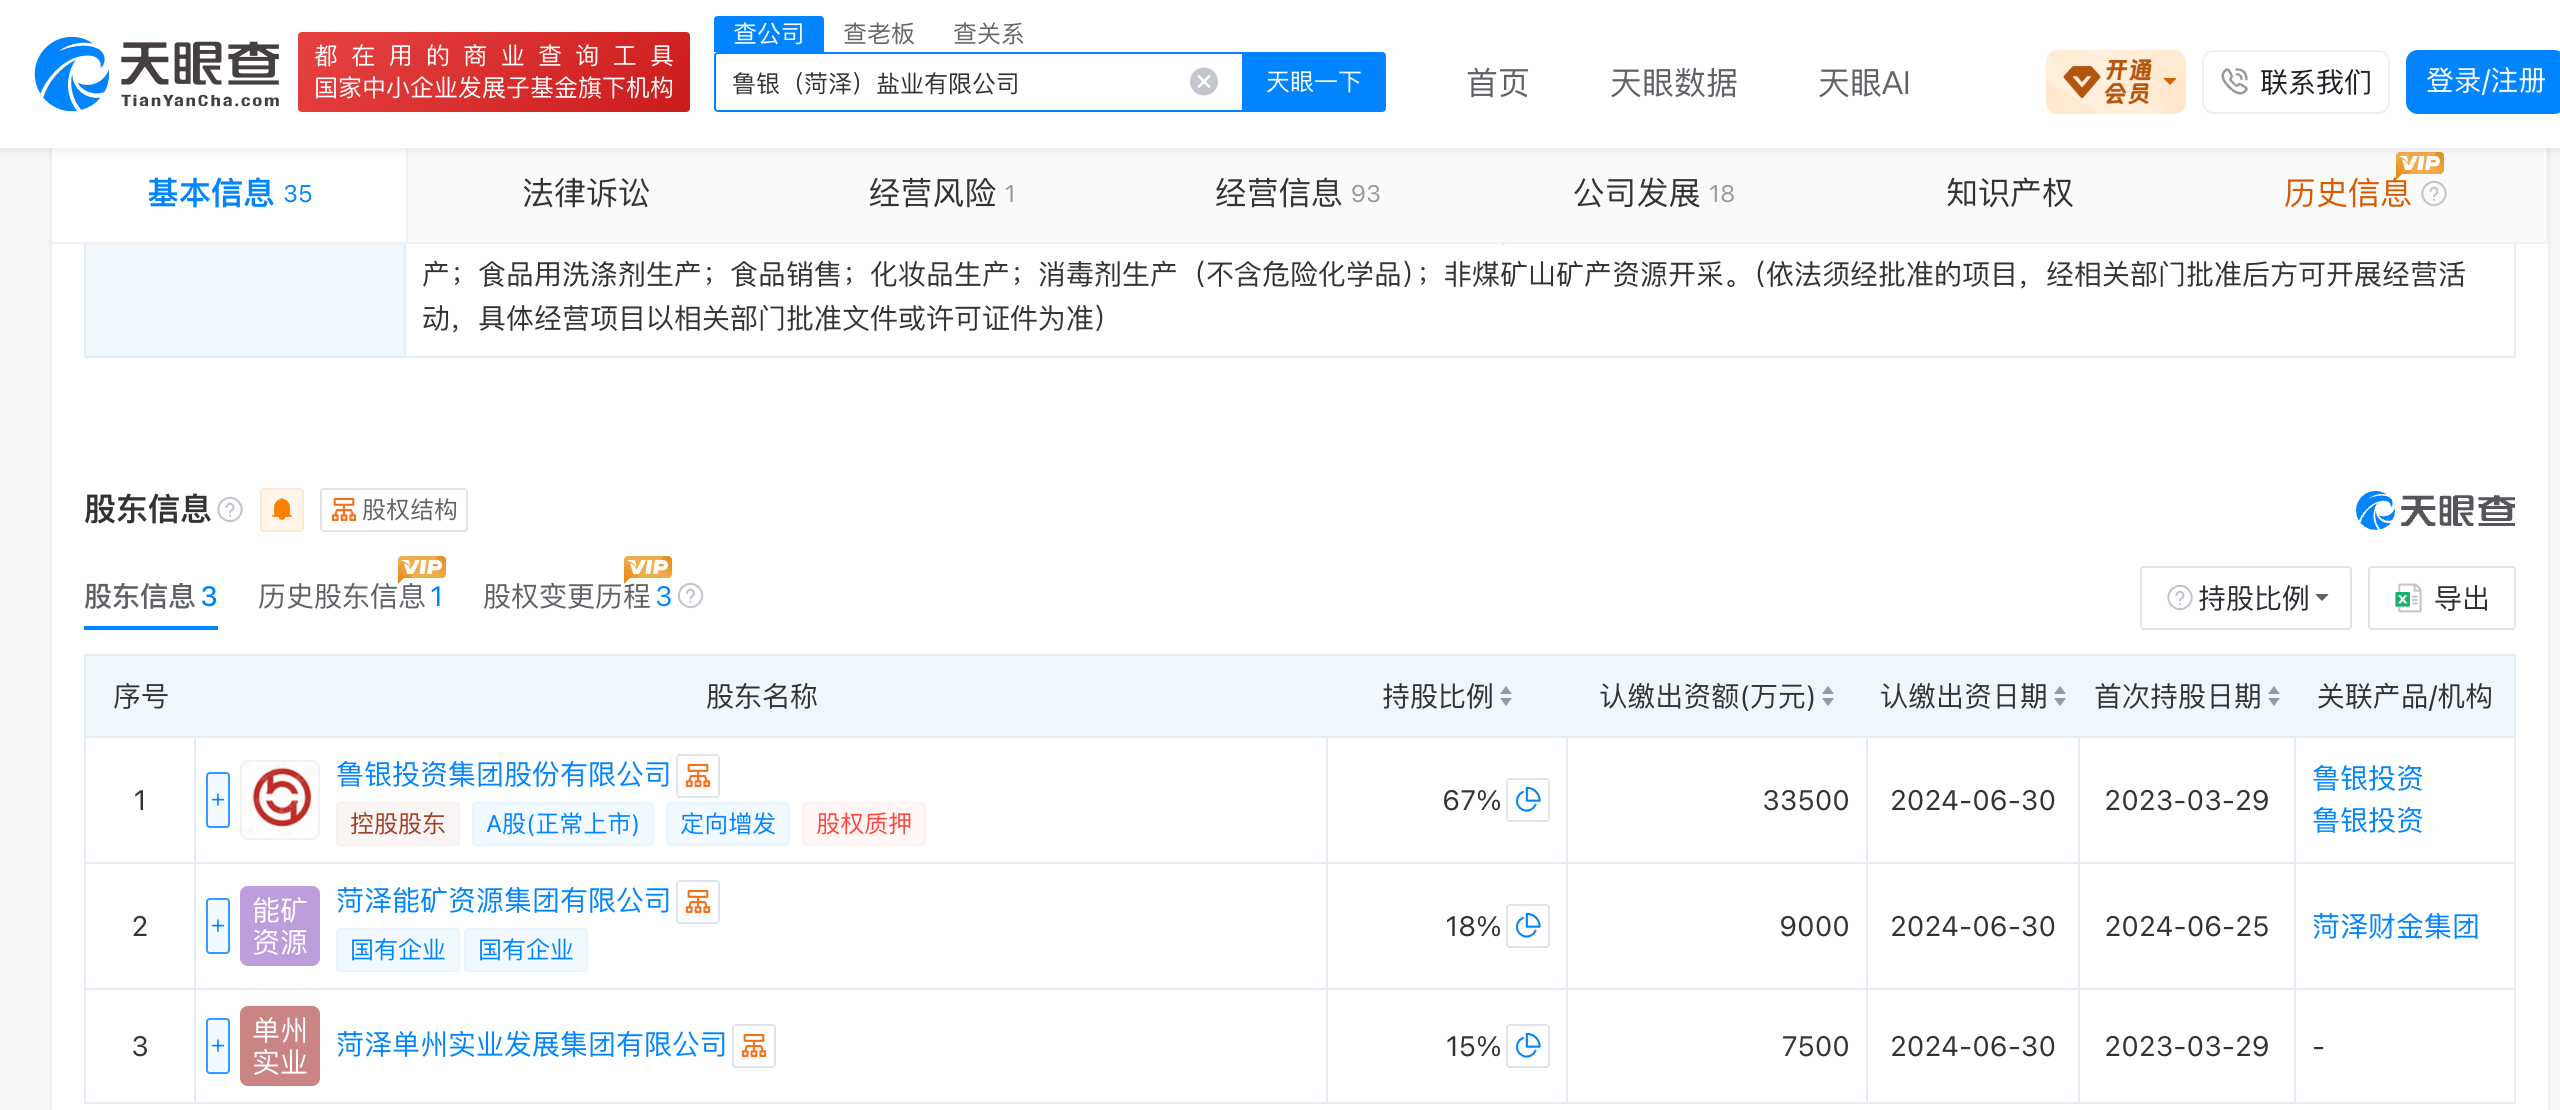Sort by 认缴出资日期 column arrows
This screenshot has width=2560, height=1110.
[x=2060, y=697]
